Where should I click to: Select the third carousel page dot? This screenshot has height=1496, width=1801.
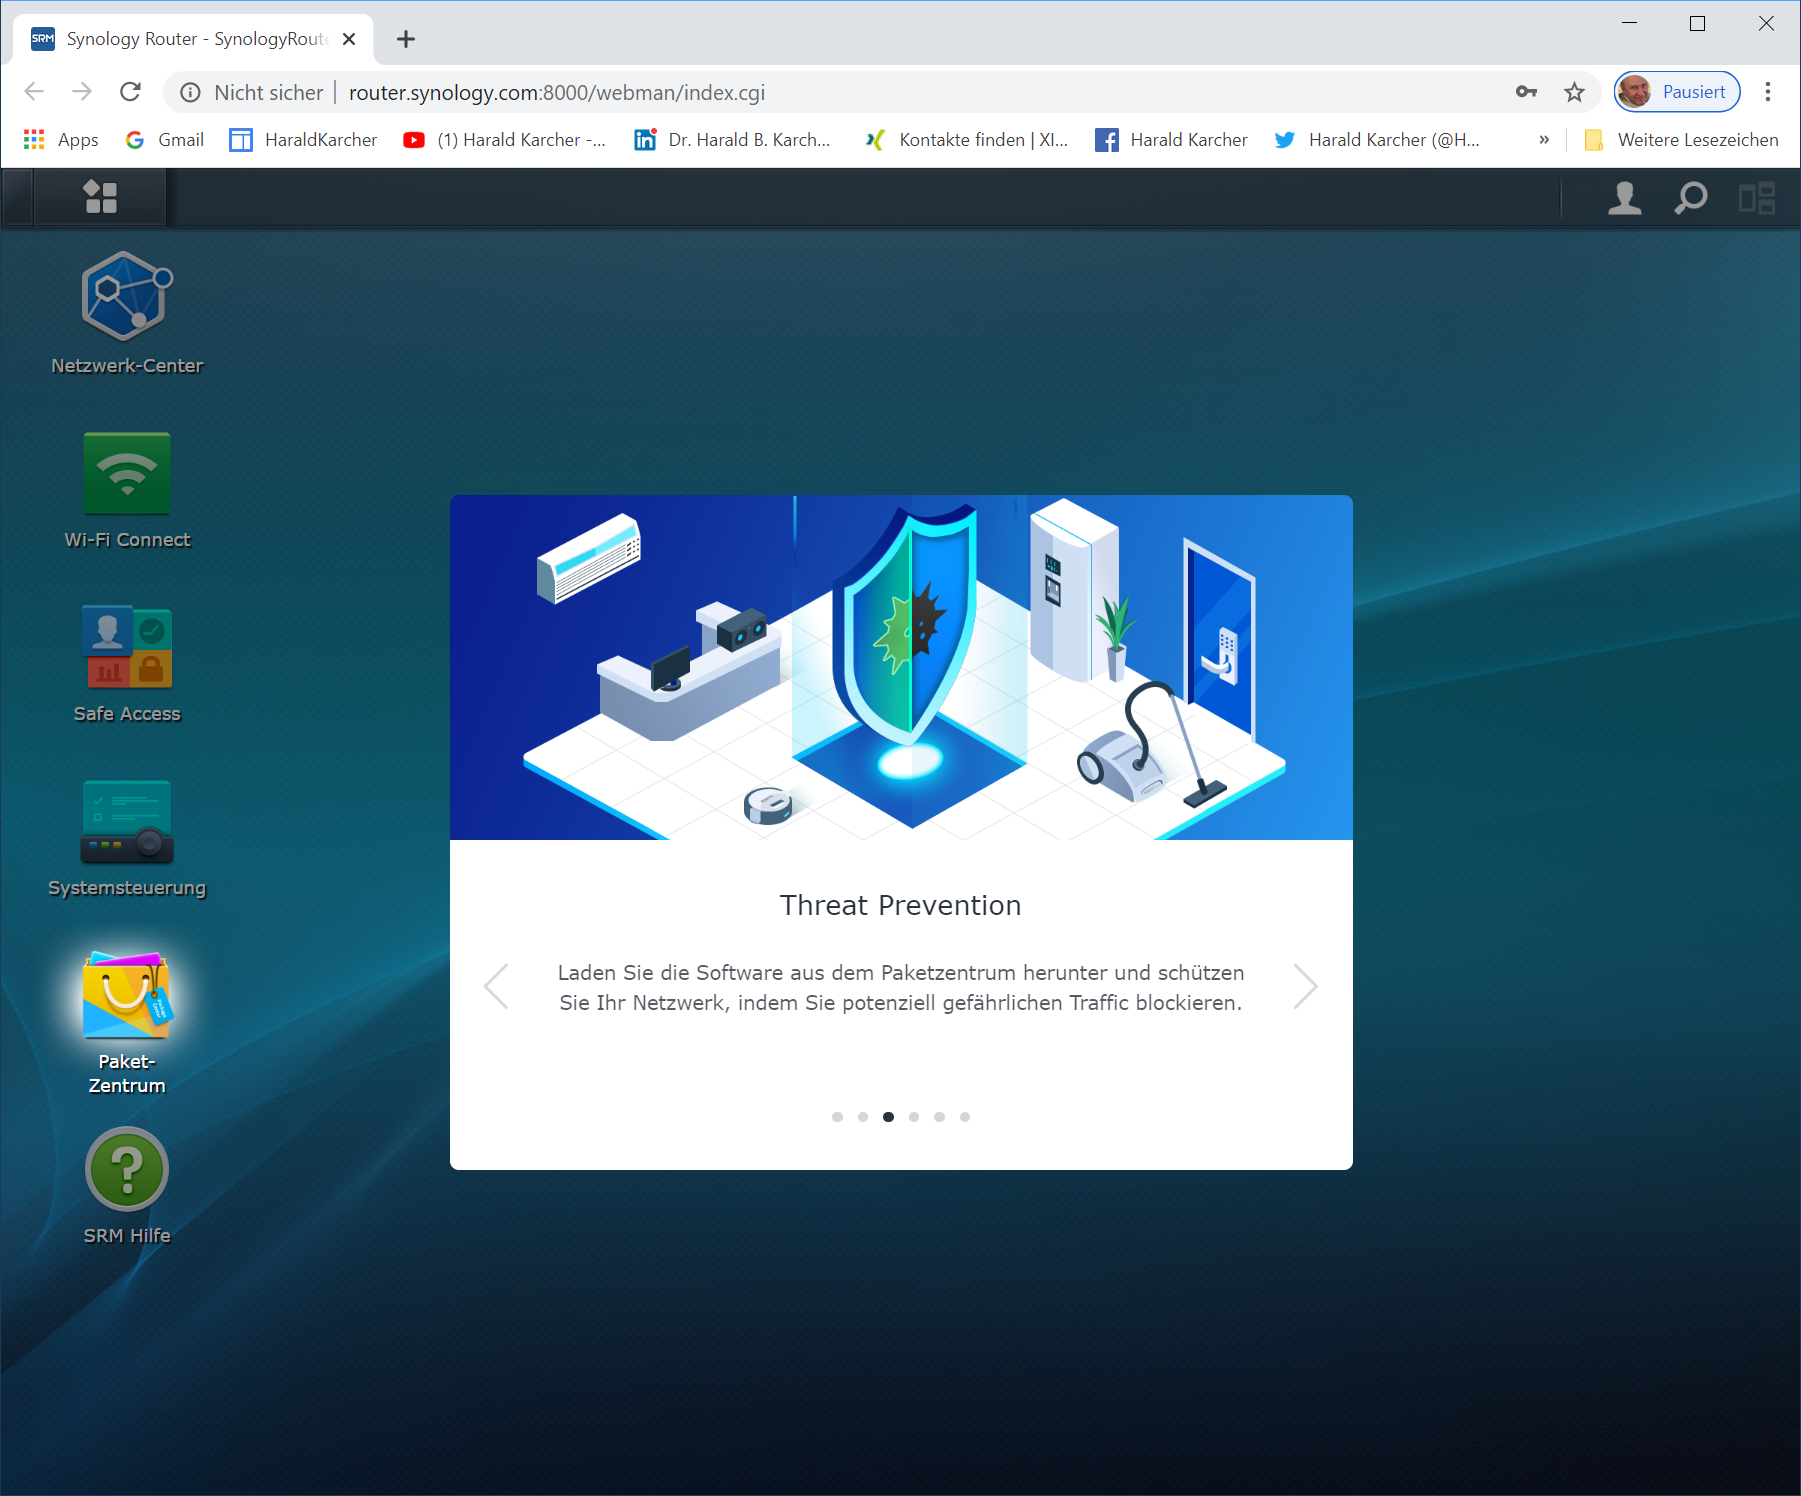(x=888, y=1117)
